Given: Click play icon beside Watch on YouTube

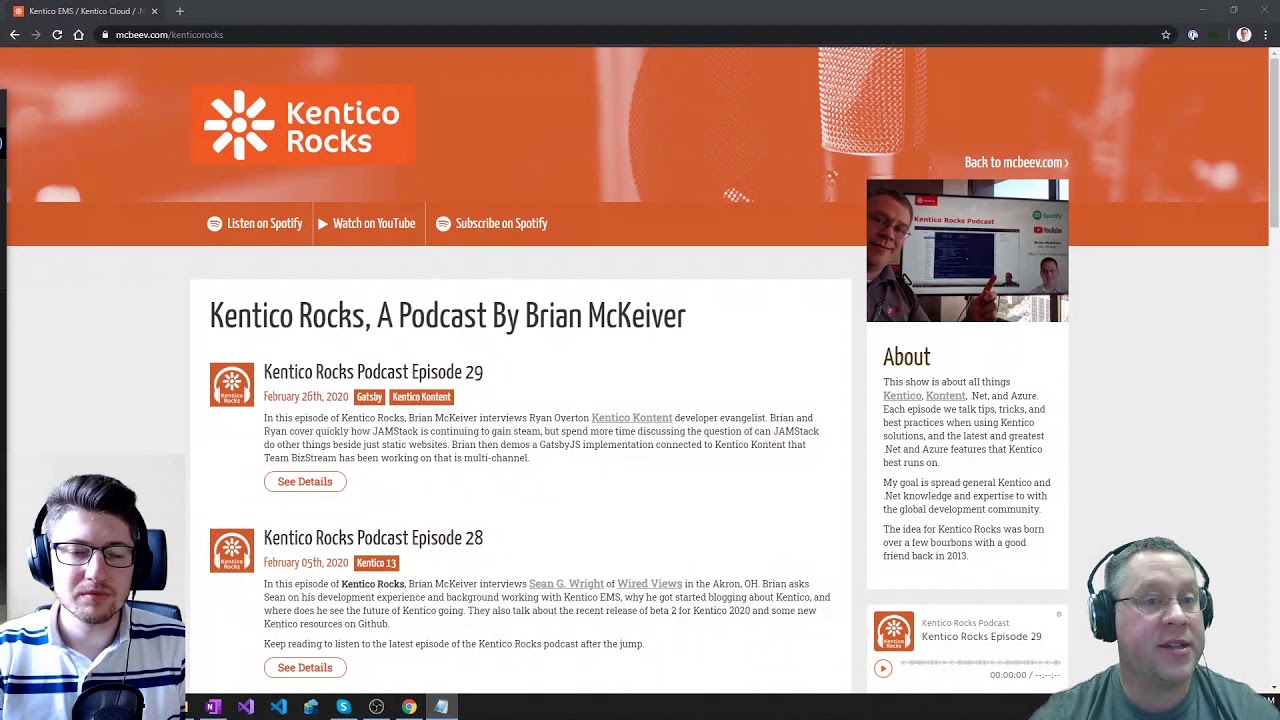Looking at the screenshot, I should (x=323, y=224).
